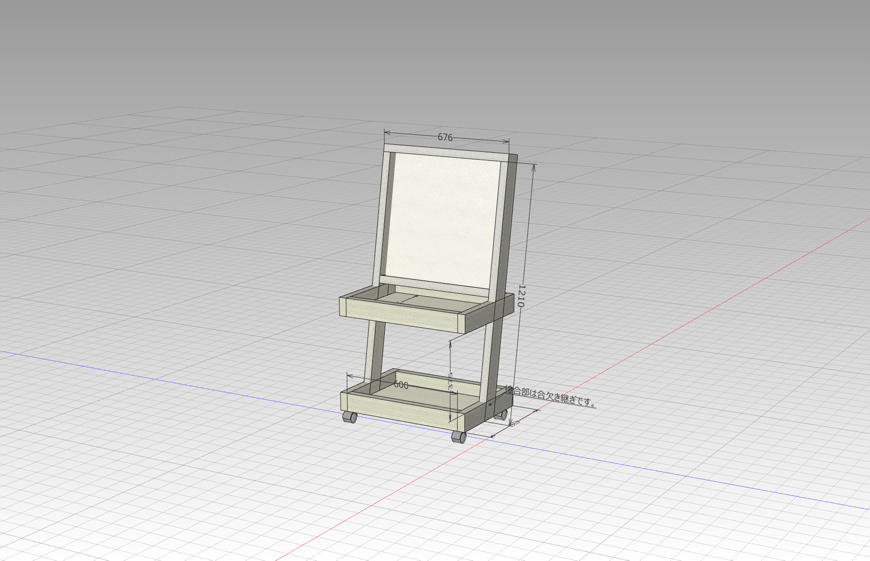Select the bottom panel inside the lower tray

click(x=422, y=393)
